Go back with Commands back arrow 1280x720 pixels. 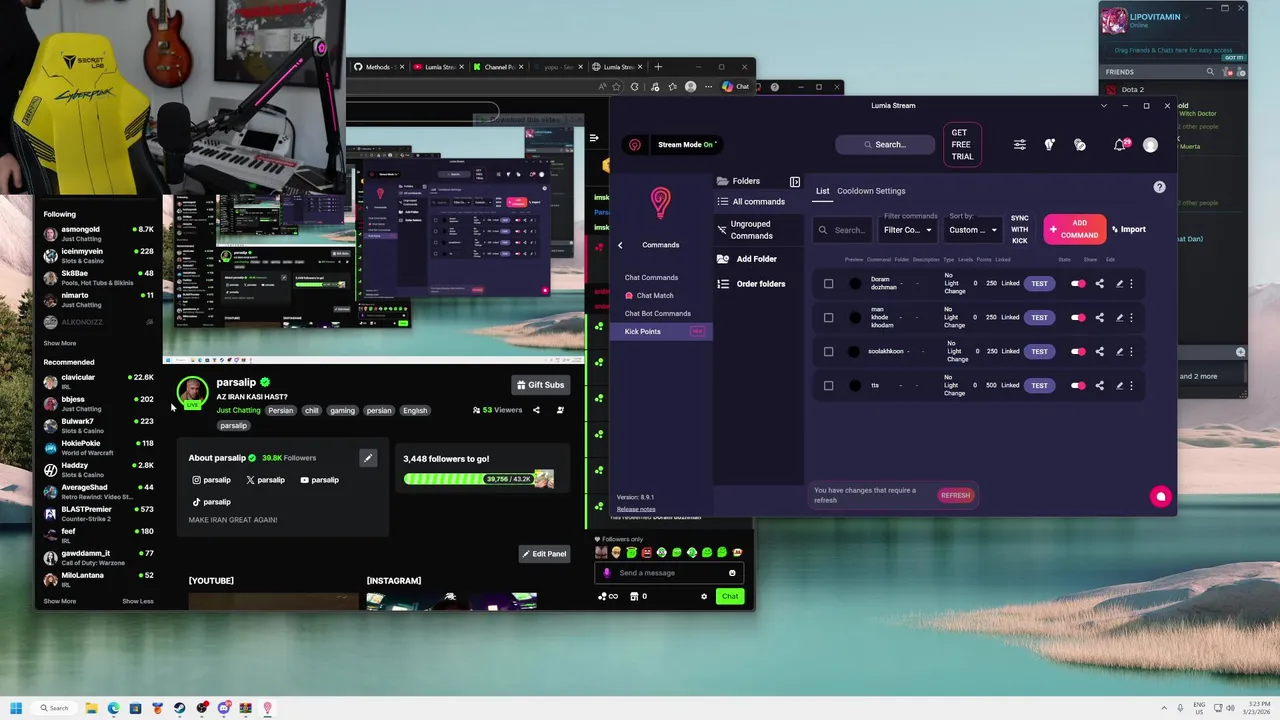point(620,245)
